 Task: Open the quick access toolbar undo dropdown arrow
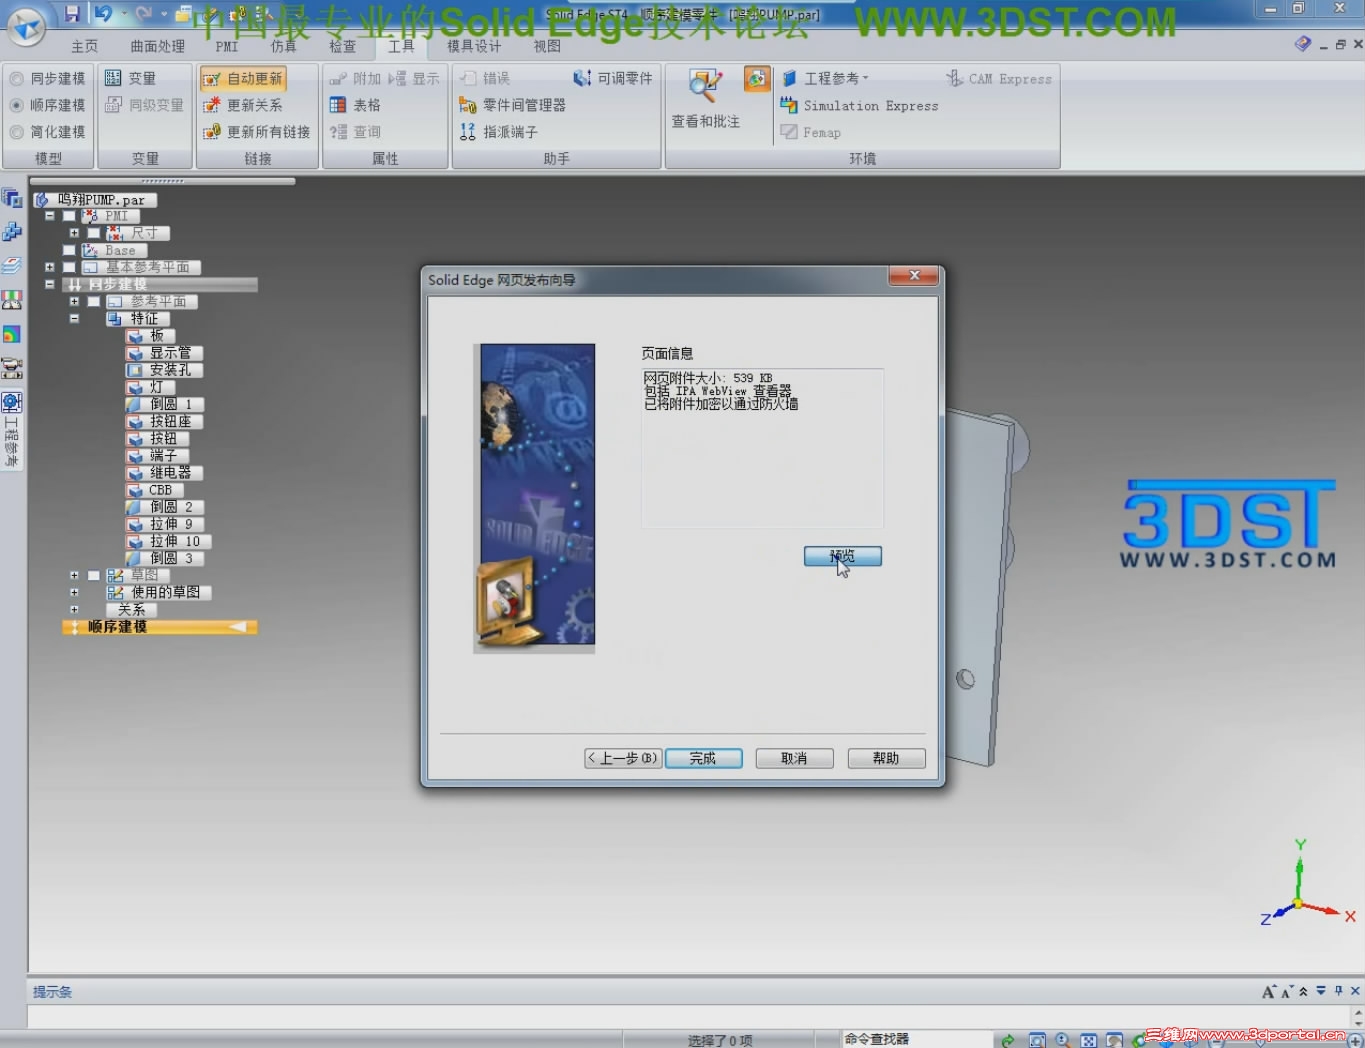coord(124,14)
